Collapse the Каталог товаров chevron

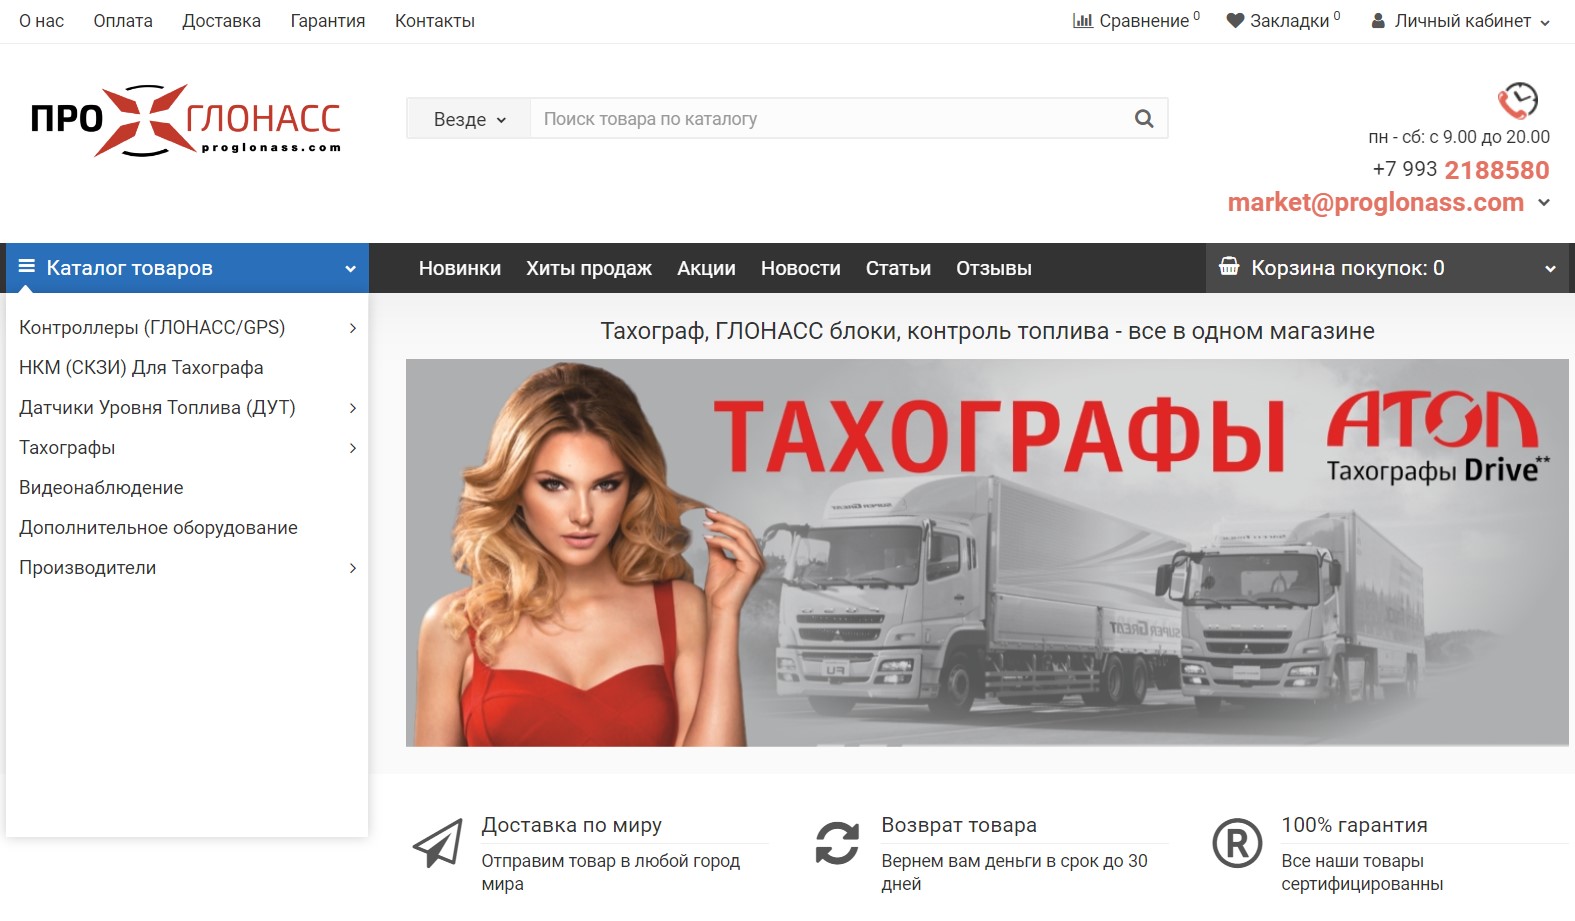[x=350, y=268]
